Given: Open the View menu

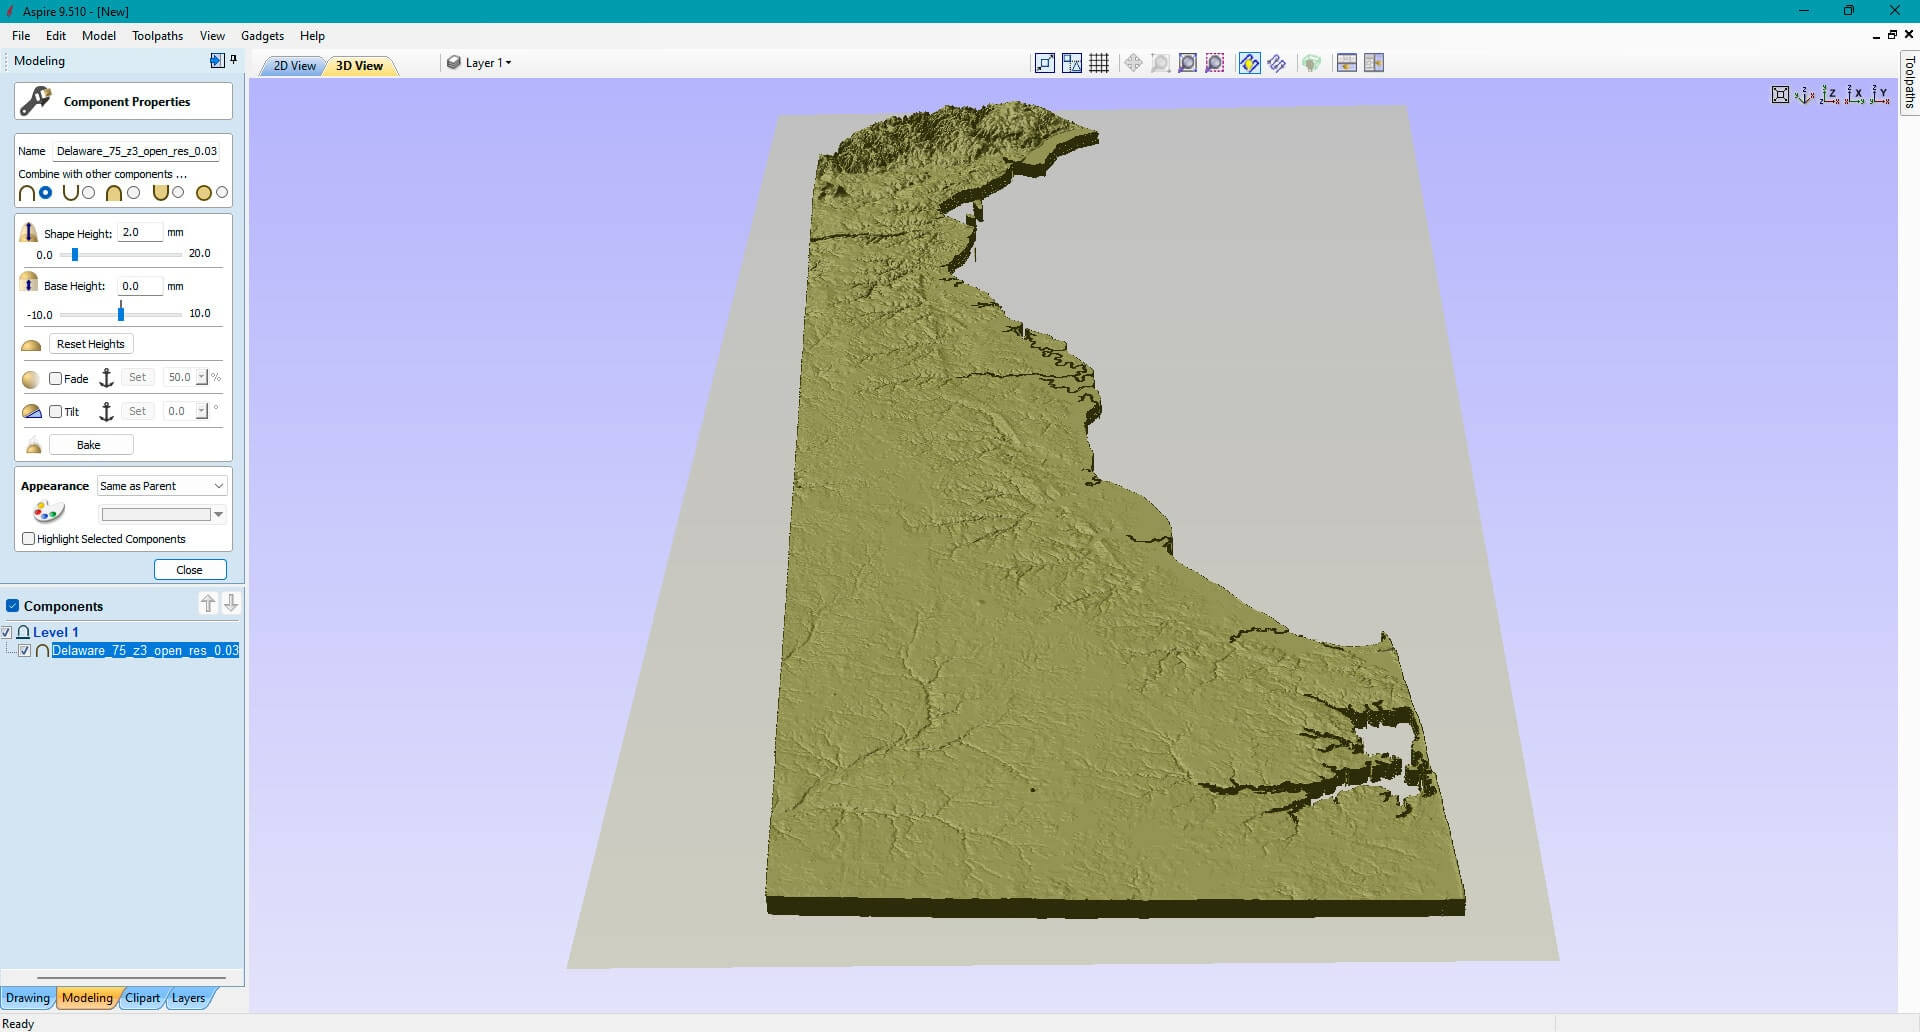Looking at the screenshot, I should click(212, 35).
